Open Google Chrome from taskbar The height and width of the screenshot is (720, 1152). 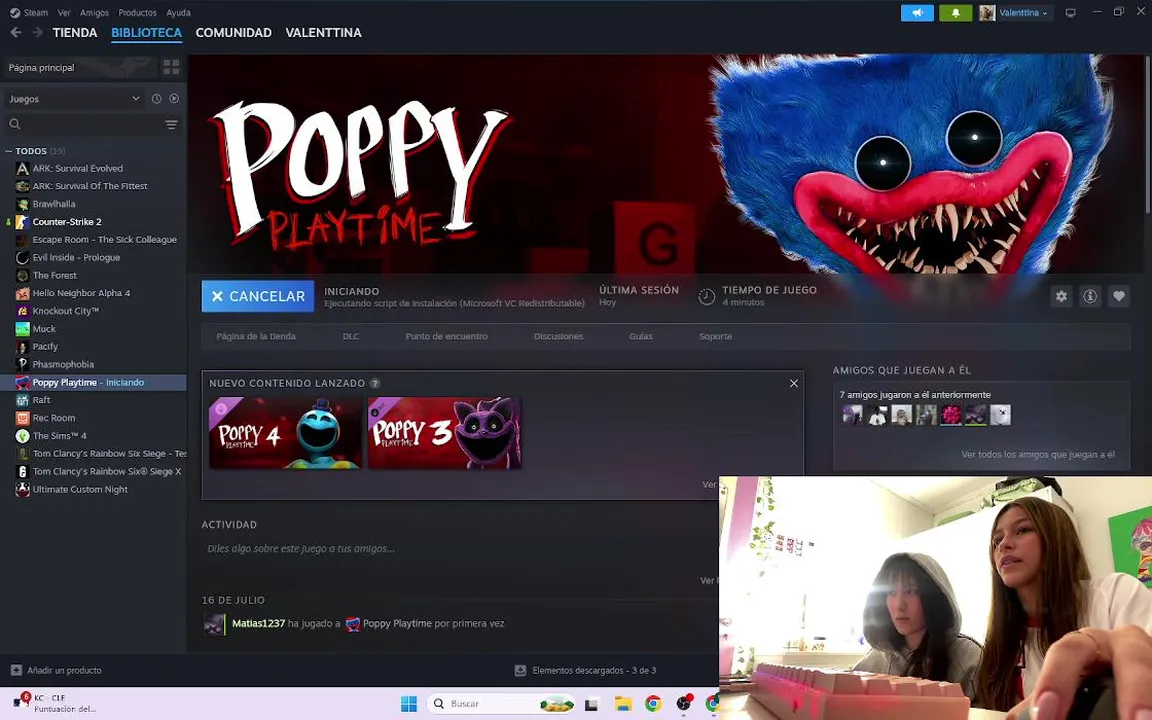point(652,704)
